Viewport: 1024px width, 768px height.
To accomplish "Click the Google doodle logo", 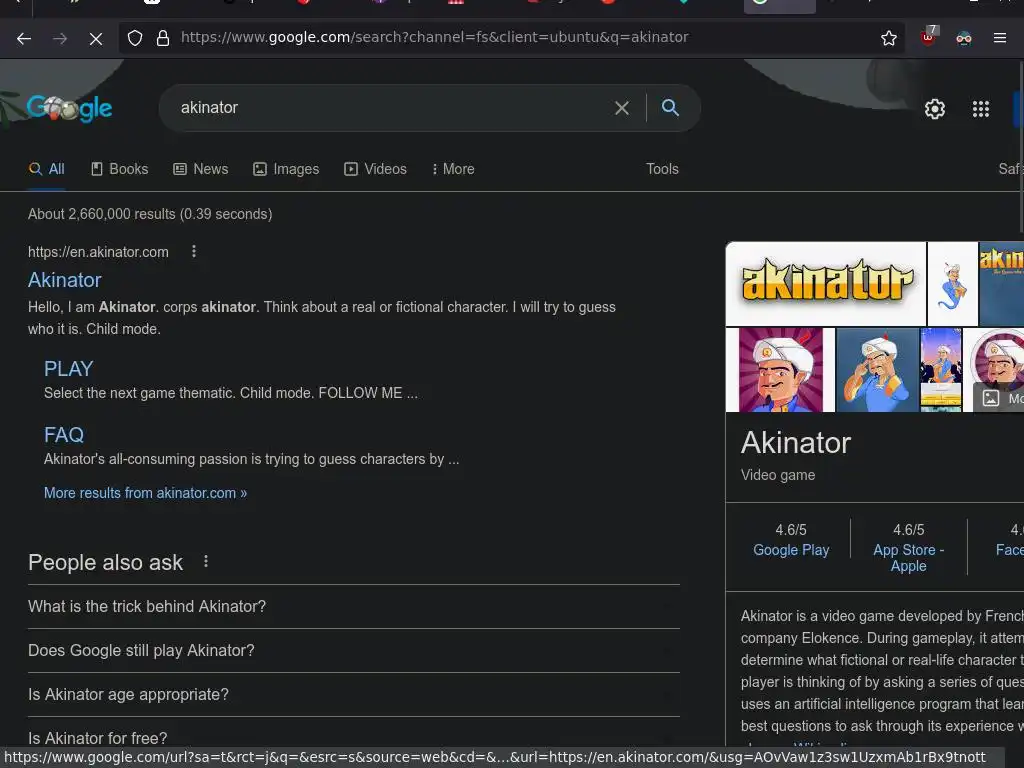I will point(69,108).
